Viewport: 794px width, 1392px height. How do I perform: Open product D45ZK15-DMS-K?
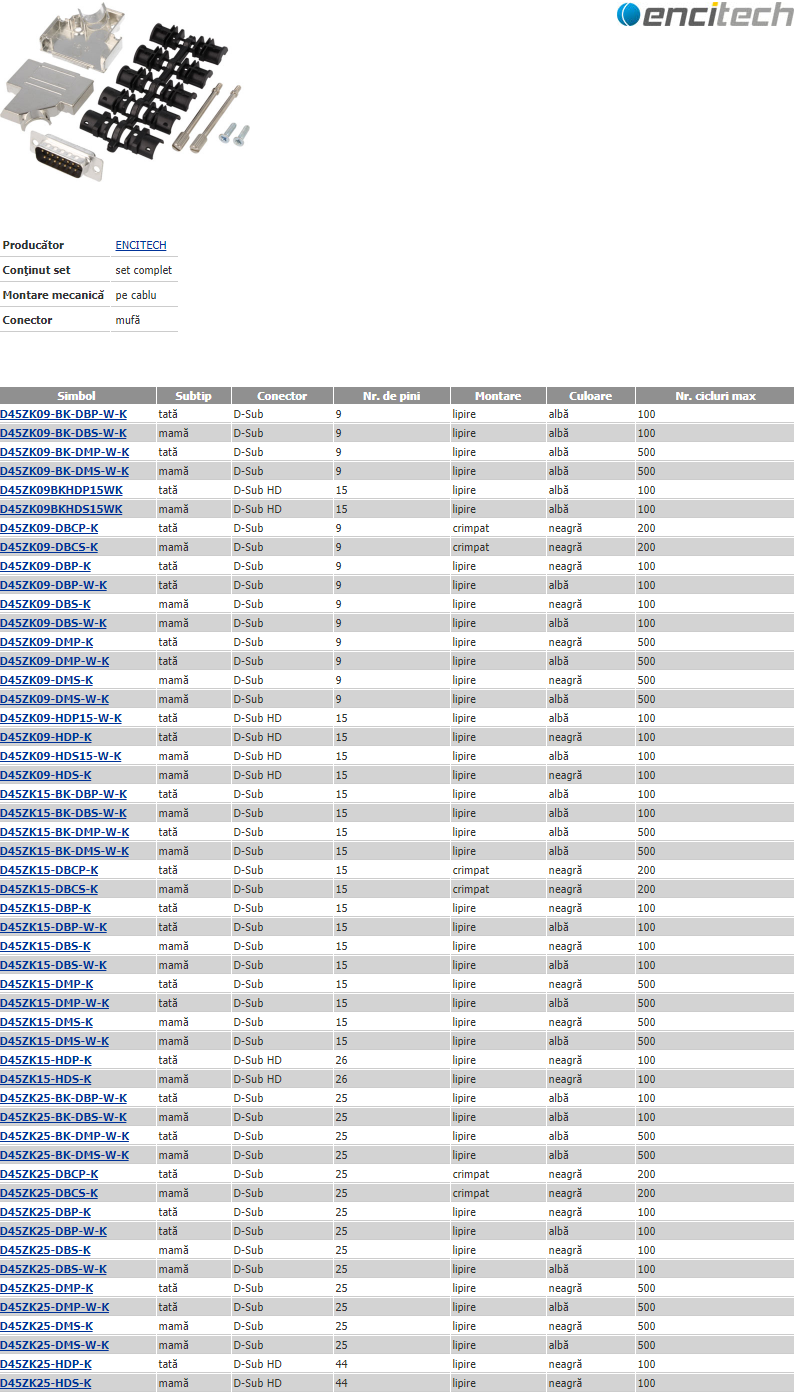(47, 1022)
